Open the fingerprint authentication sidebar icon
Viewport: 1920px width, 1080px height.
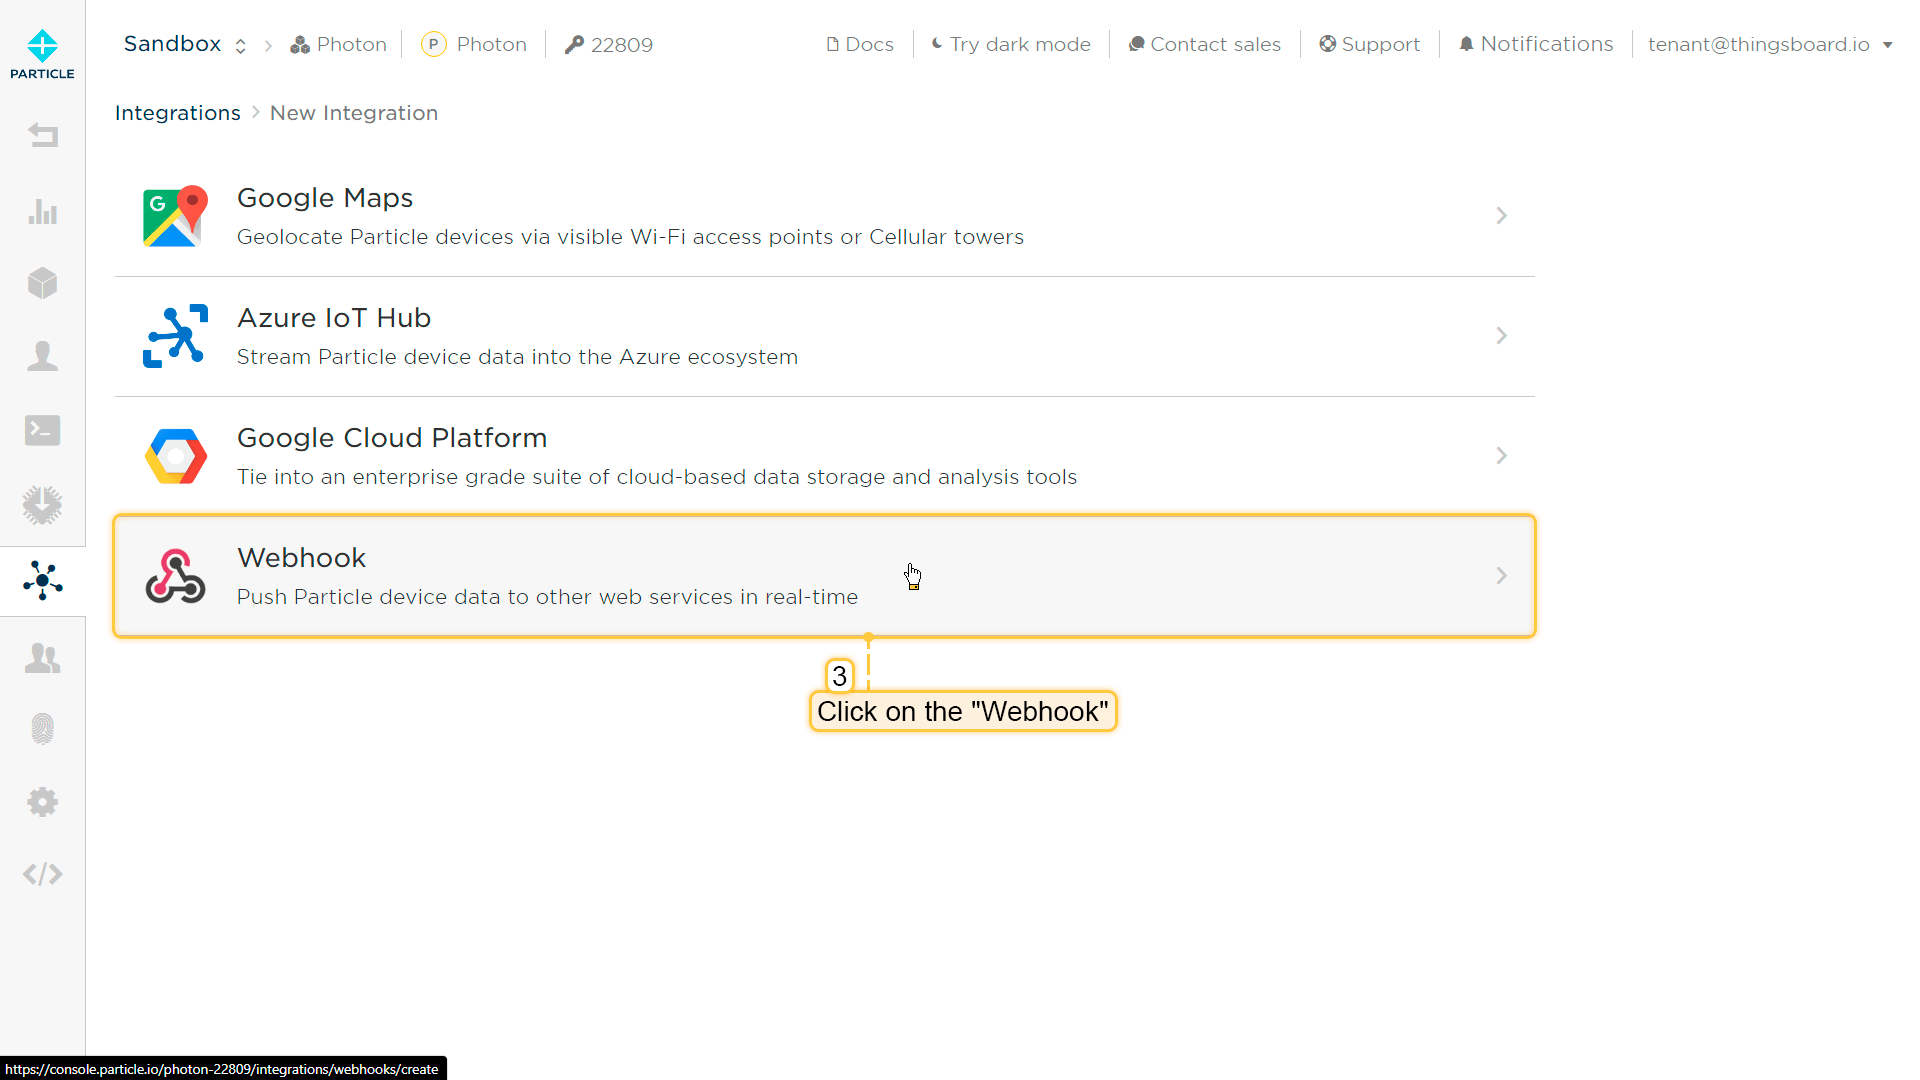(42, 728)
